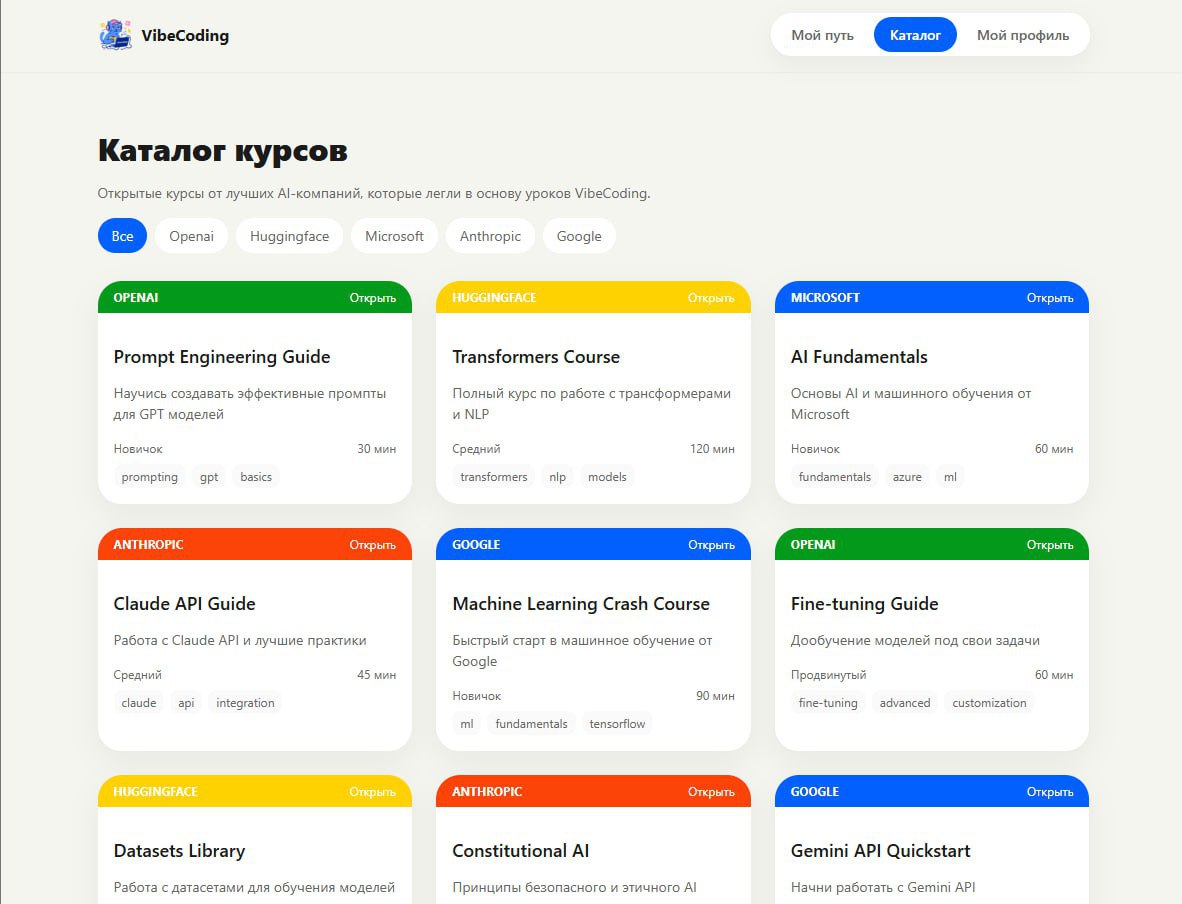Filter courses by Openai

click(191, 236)
